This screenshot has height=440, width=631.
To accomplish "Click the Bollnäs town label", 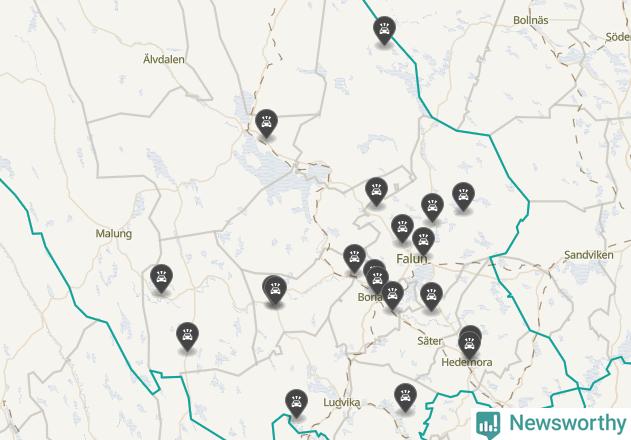I will point(530,20).
